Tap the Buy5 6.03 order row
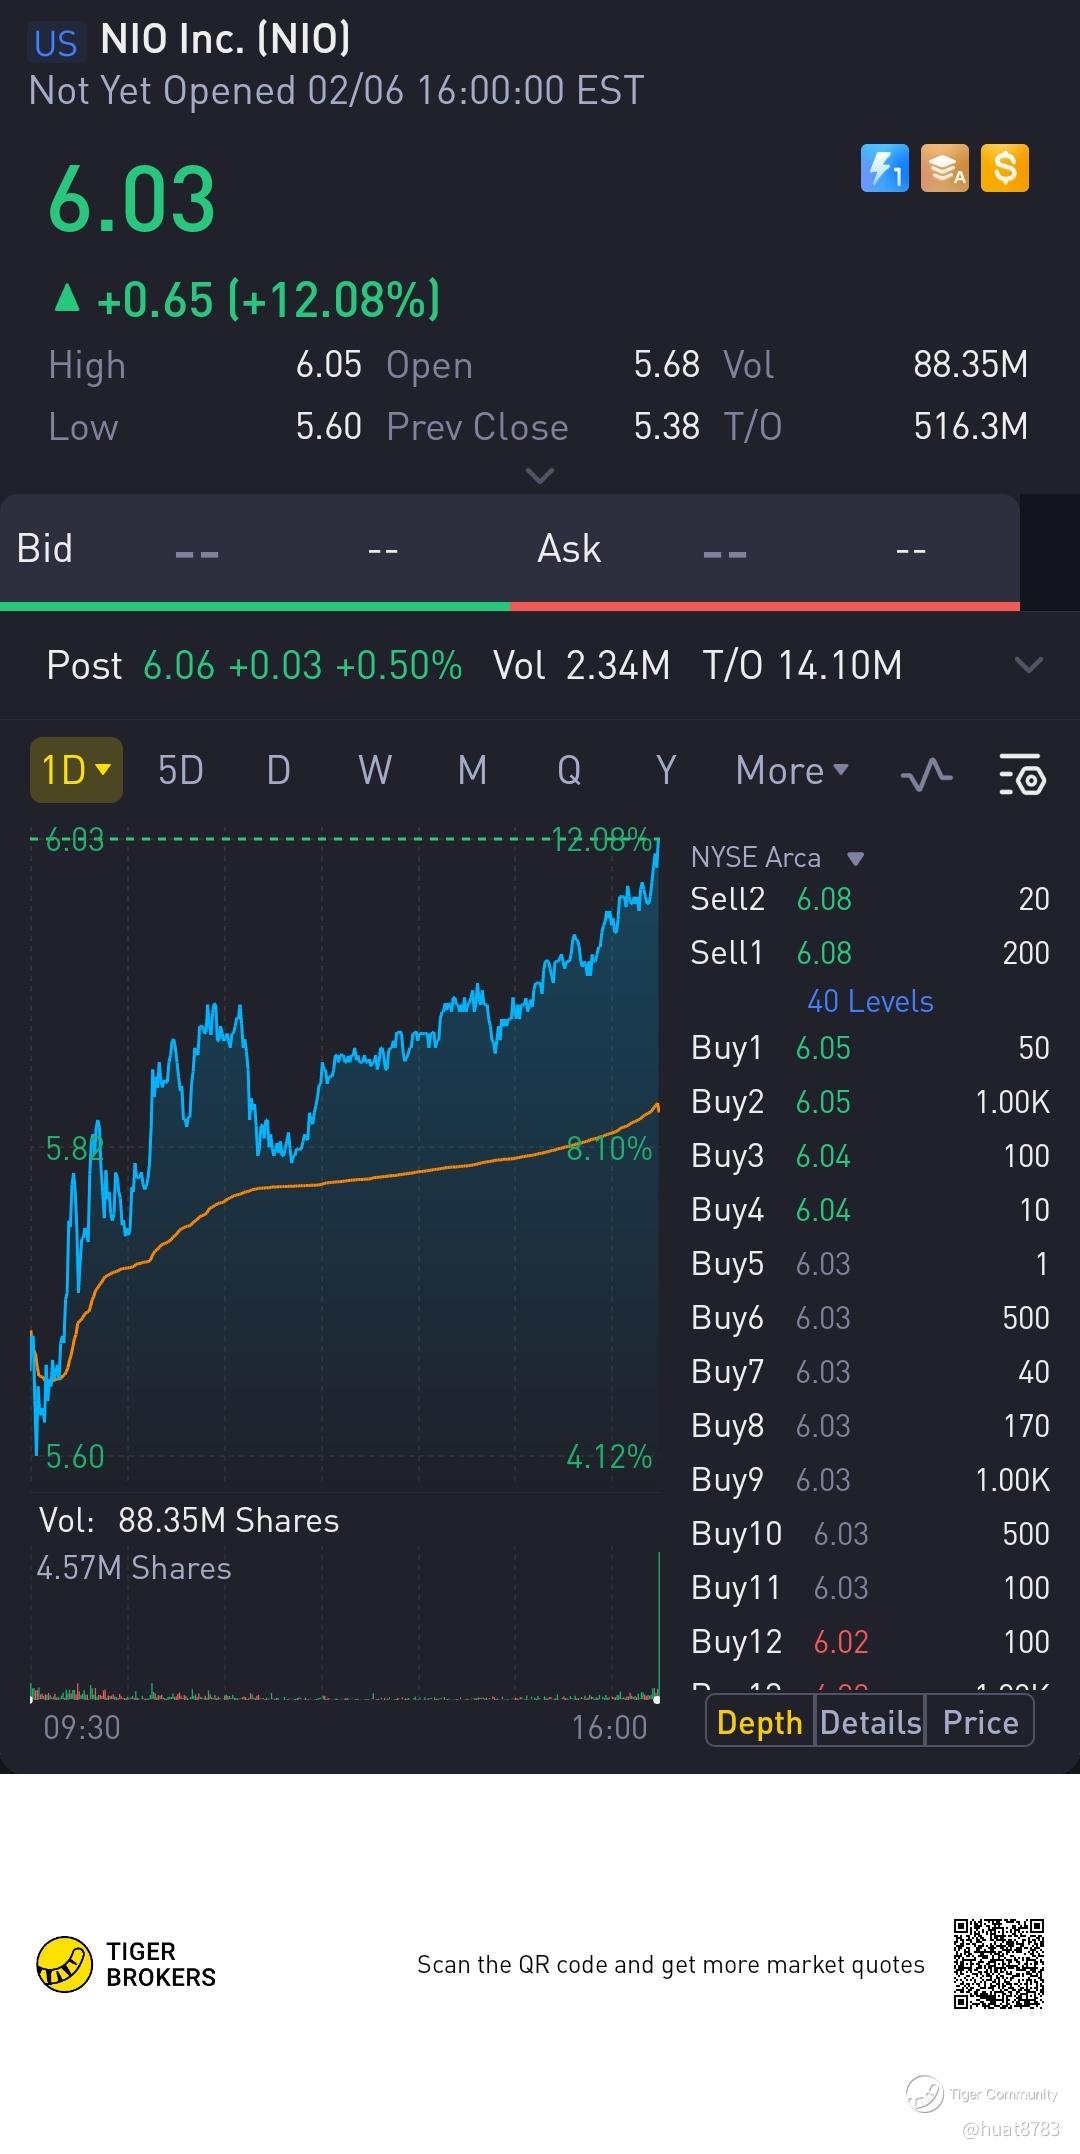Viewport: 1080px width, 2154px height. tap(870, 1263)
